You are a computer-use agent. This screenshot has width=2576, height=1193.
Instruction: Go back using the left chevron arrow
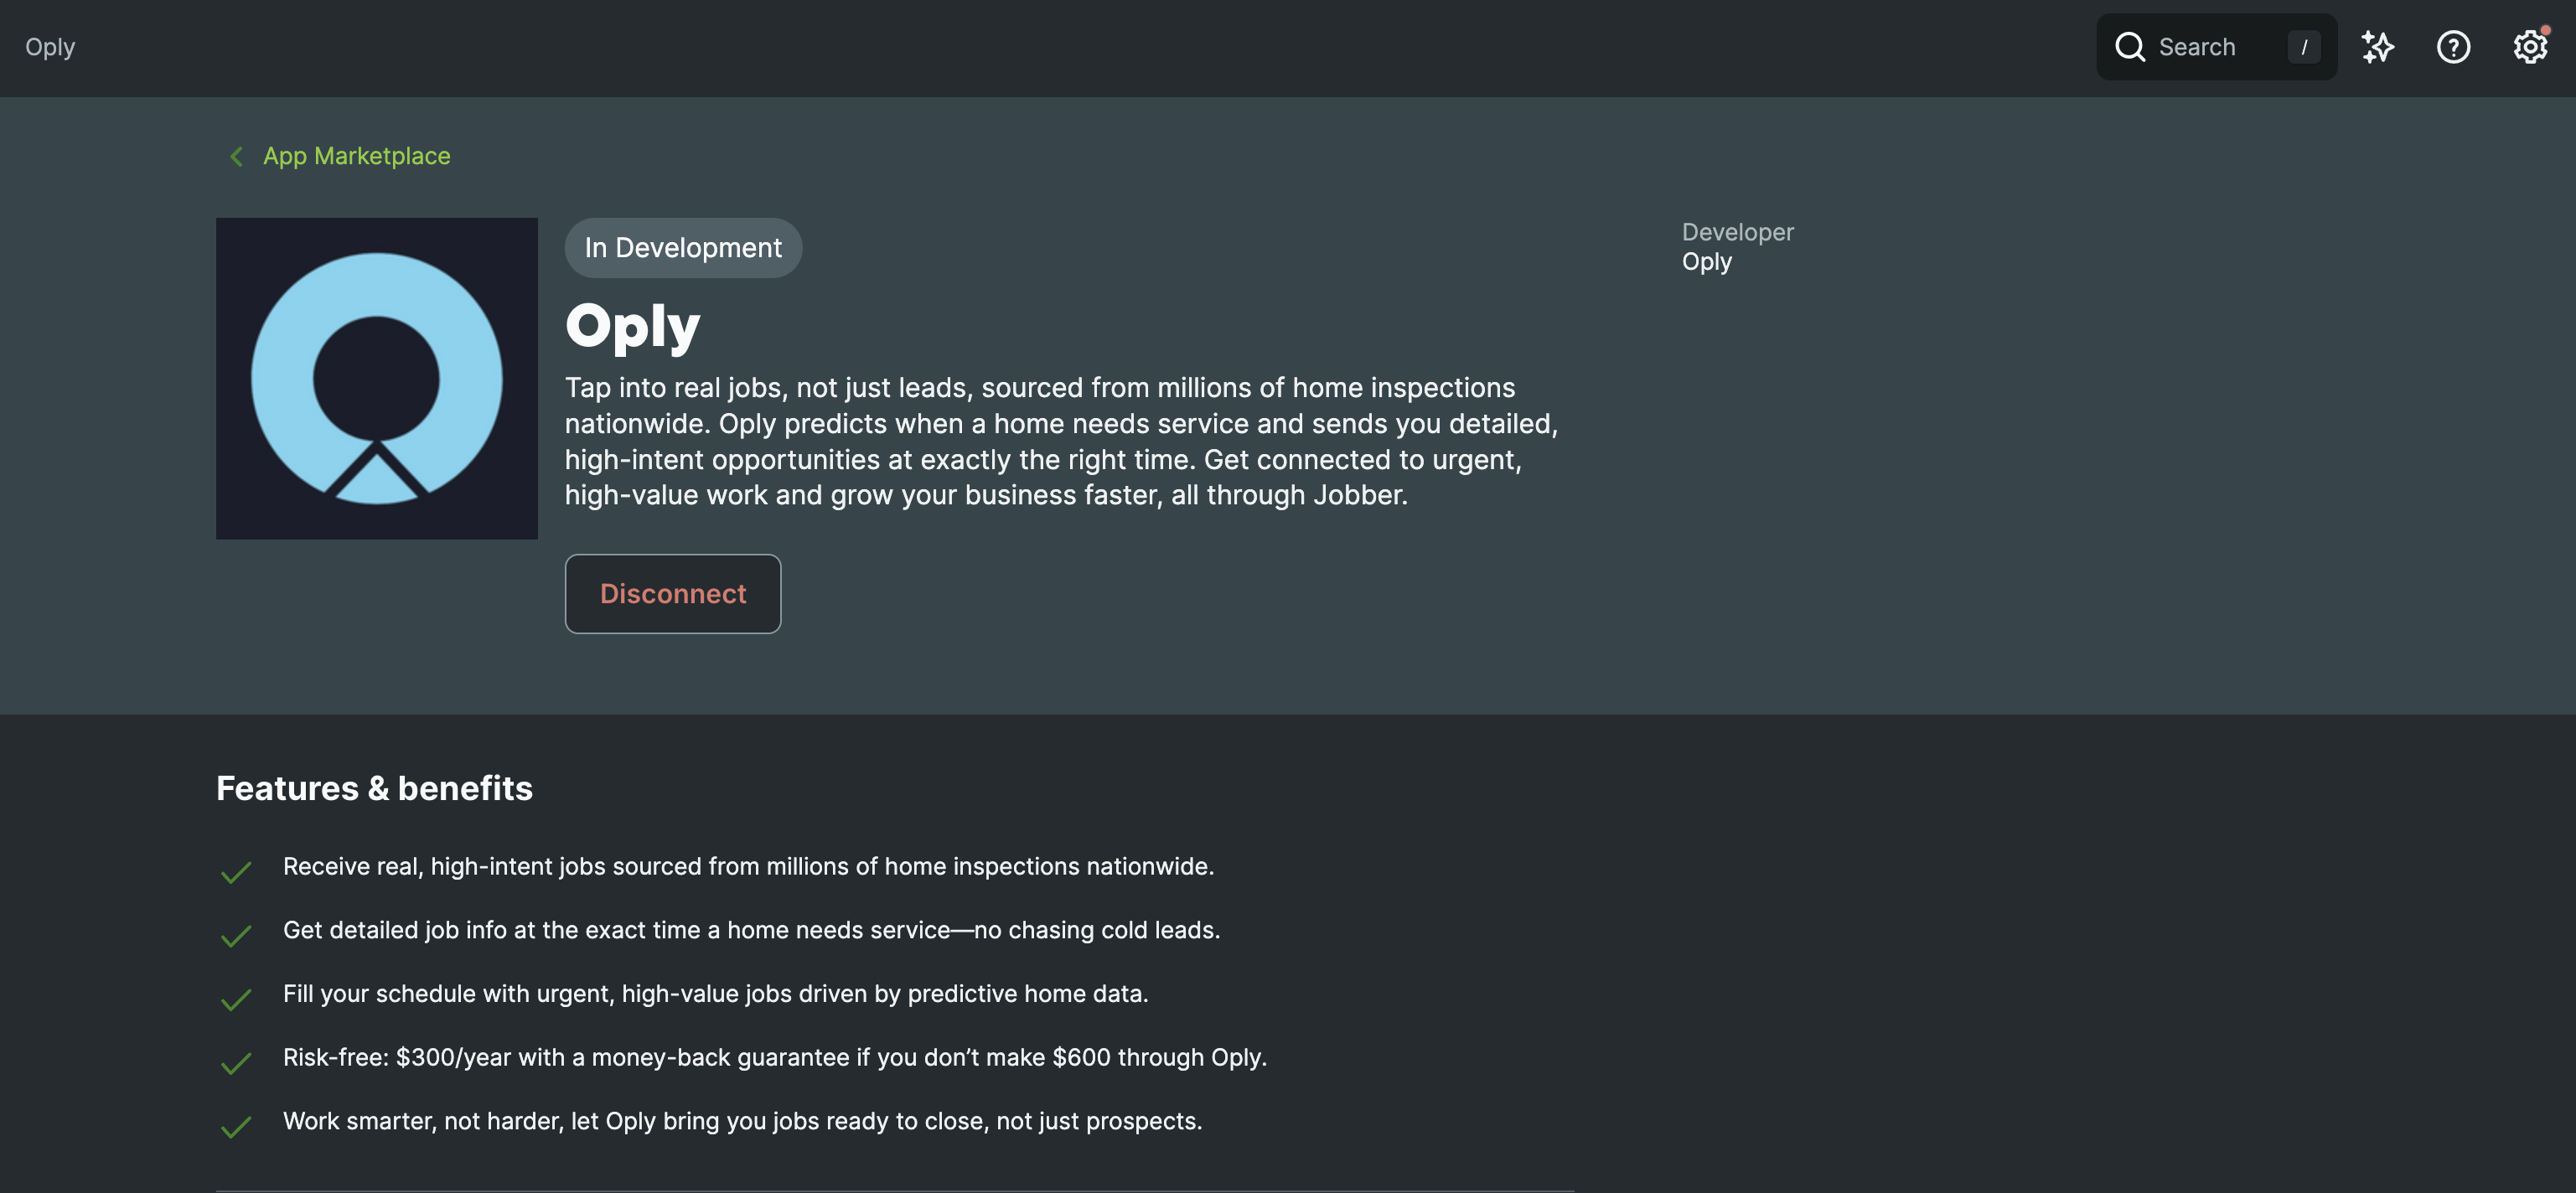click(x=236, y=156)
